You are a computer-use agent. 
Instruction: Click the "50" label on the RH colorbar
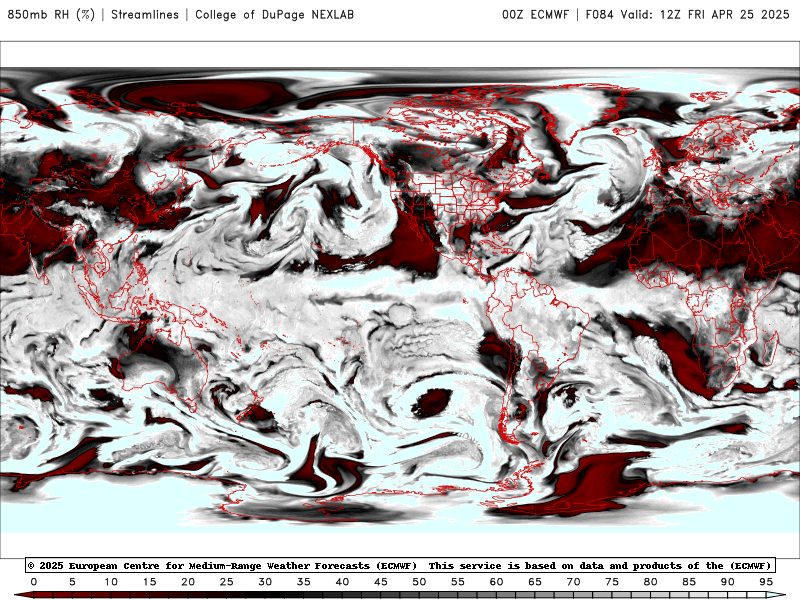419,582
